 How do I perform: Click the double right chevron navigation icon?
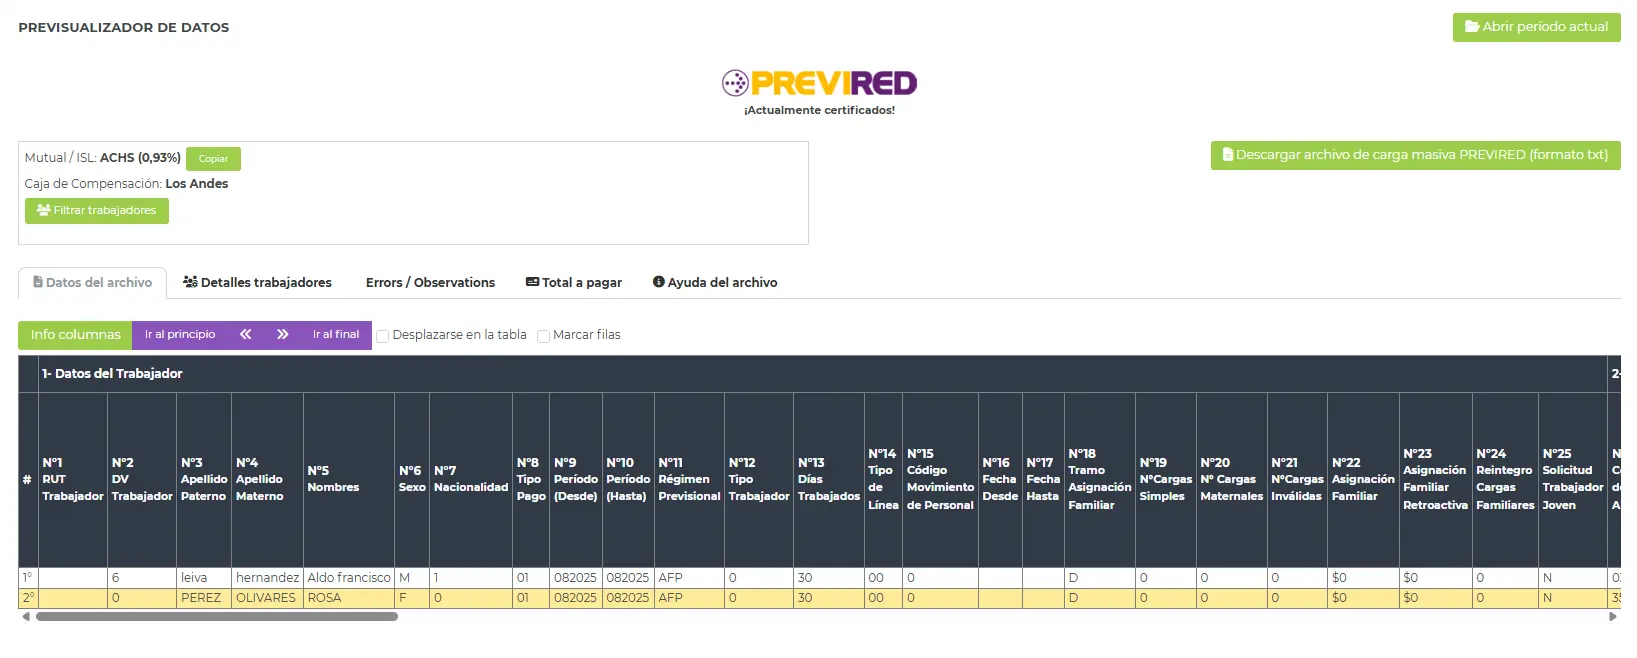(x=283, y=335)
